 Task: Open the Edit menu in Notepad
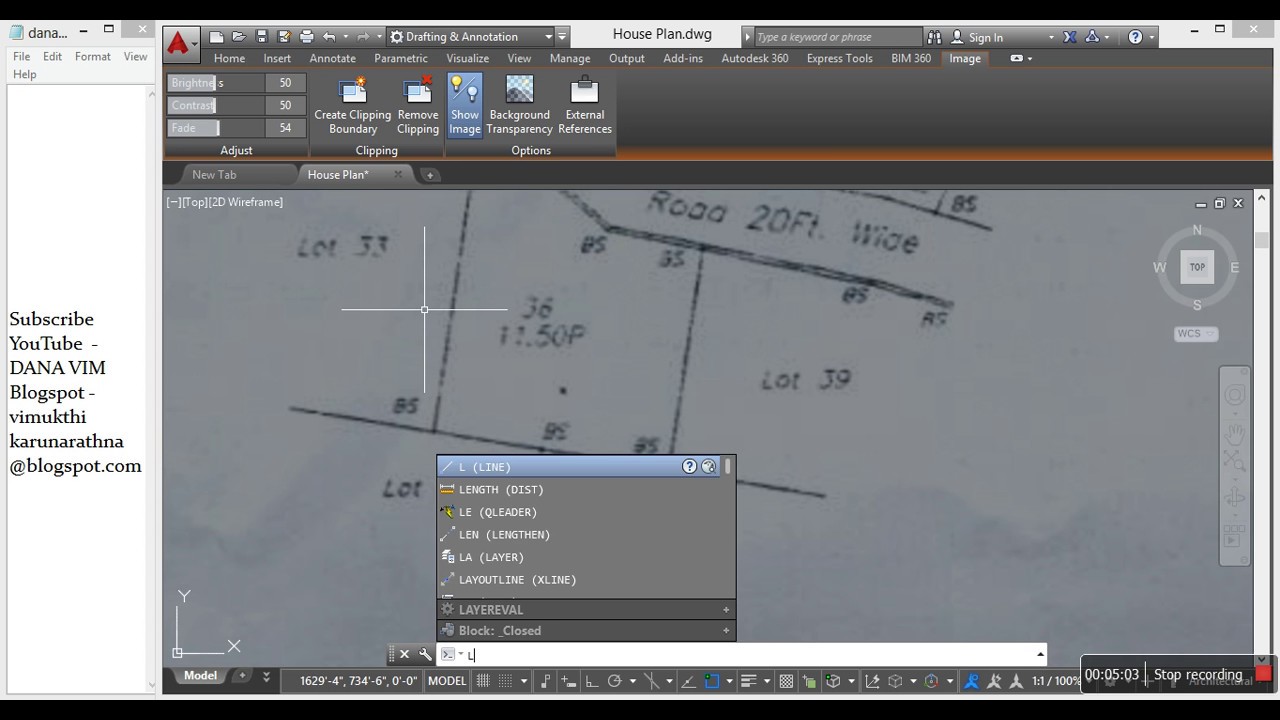point(52,57)
